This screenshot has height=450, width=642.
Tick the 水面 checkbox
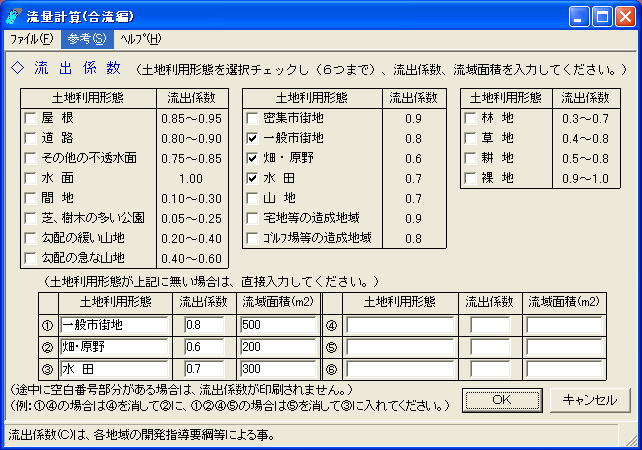31,178
